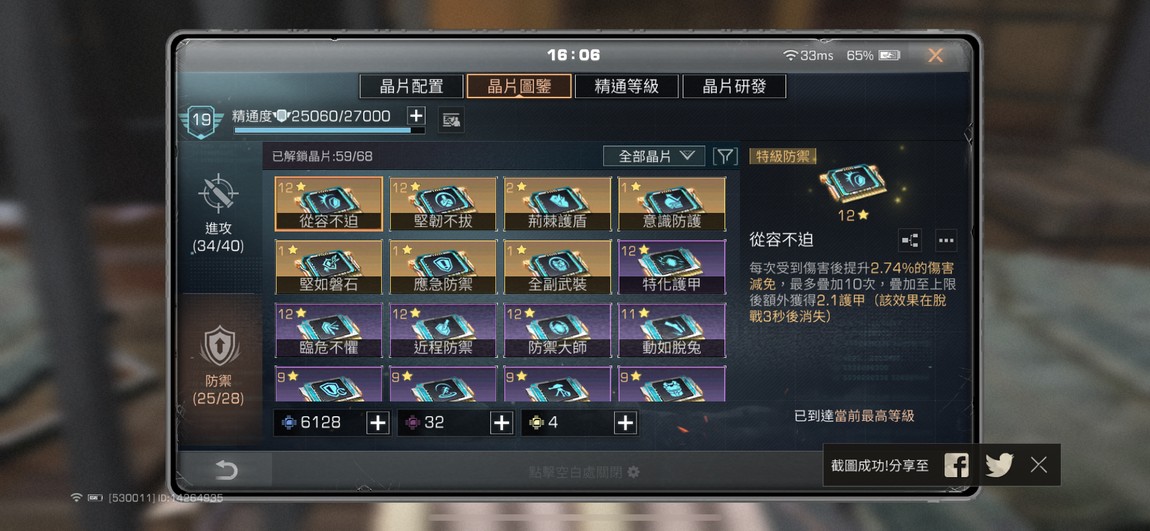
Task: Click the back arrow button
Action: pyautogui.click(x=226, y=470)
